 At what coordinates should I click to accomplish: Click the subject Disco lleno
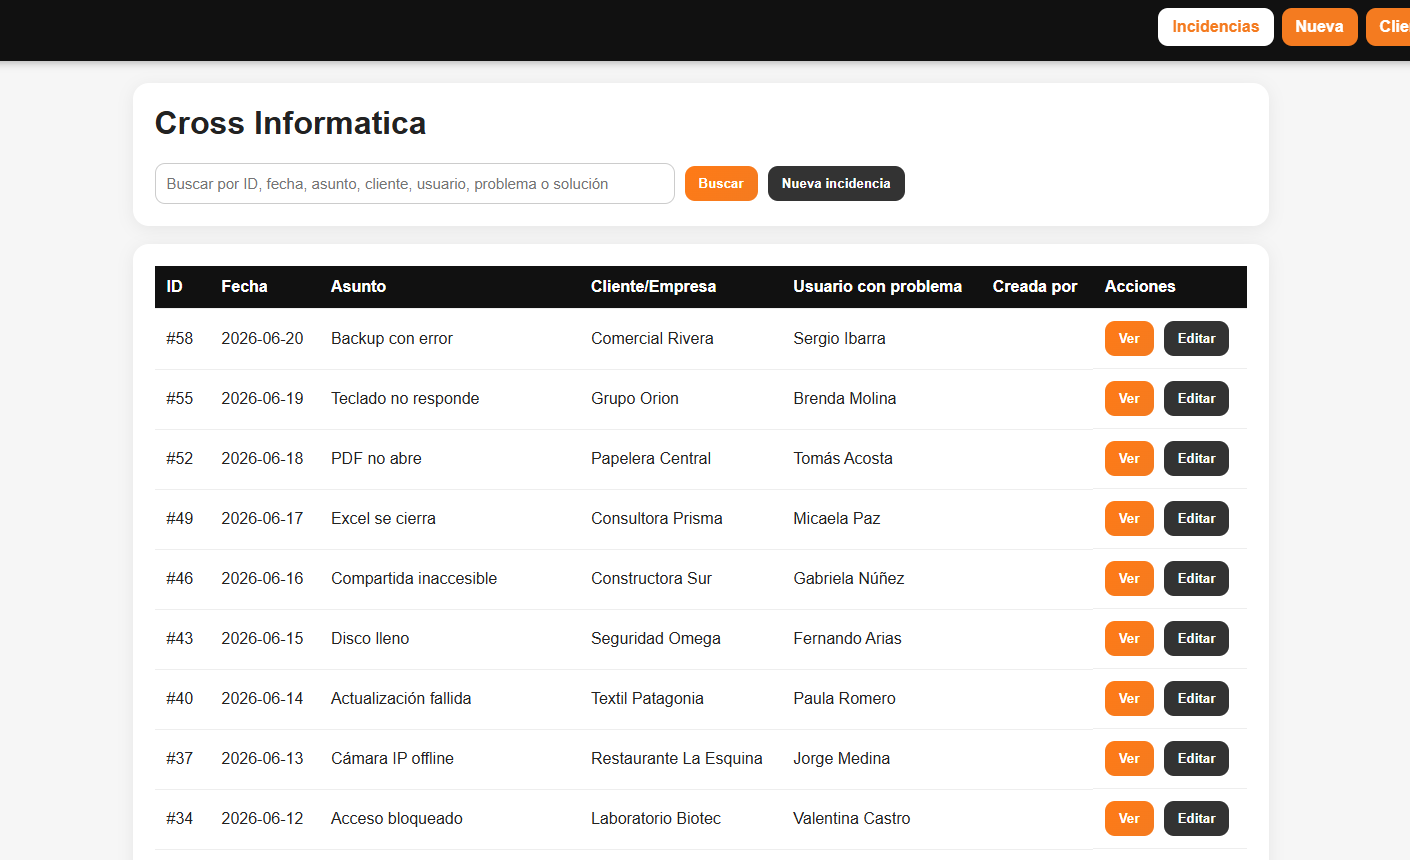click(370, 639)
